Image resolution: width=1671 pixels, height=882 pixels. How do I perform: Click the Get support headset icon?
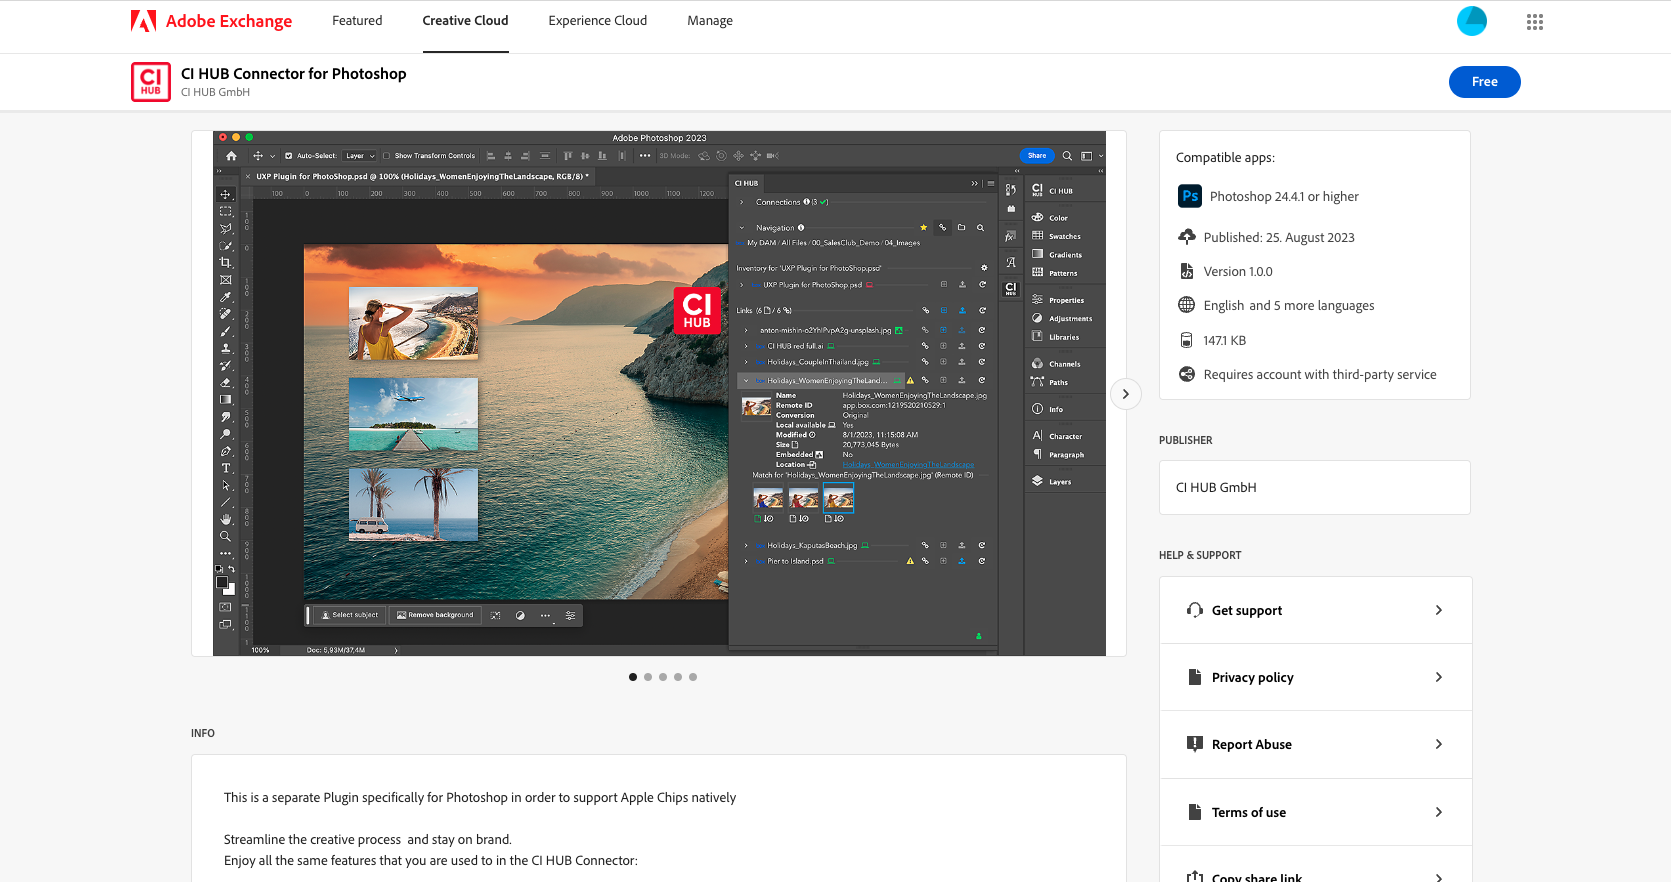click(x=1194, y=610)
